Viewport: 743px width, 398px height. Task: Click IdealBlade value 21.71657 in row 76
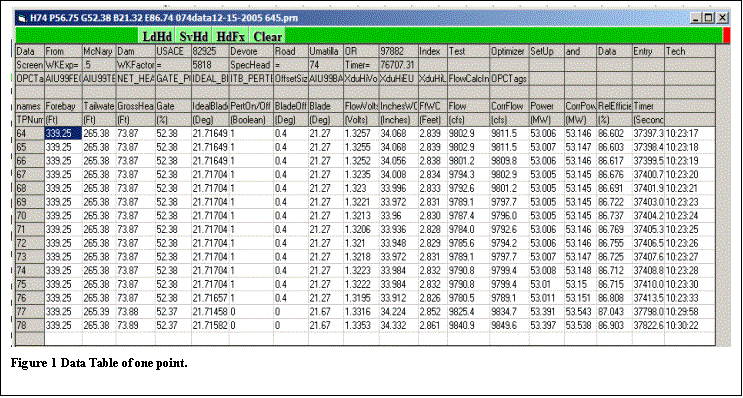[210, 297]
